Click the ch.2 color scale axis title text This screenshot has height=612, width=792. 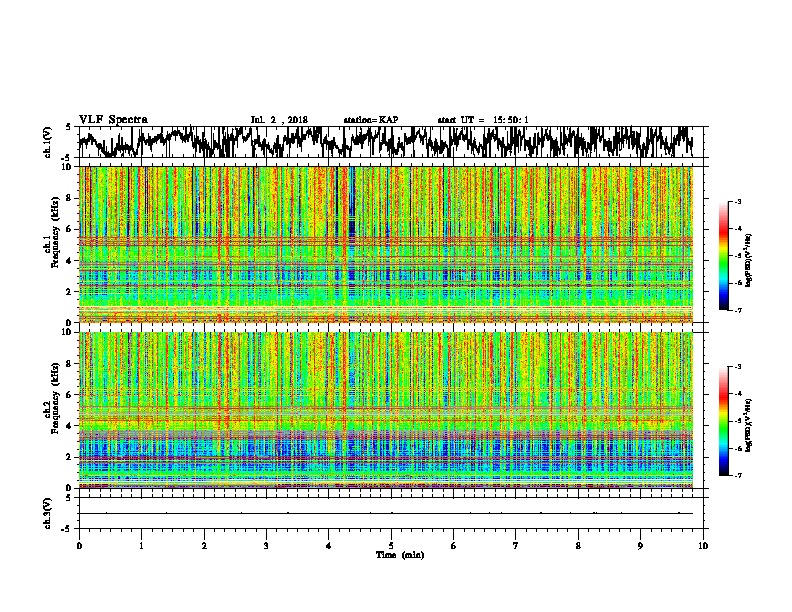(749, 425)
